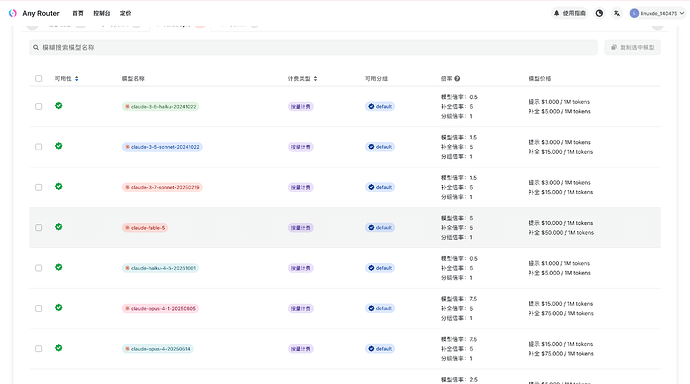Click '模型倍率: 0.5' in claude-3-5-haiku row
This screenshot has height=384, width=690.
459,97
